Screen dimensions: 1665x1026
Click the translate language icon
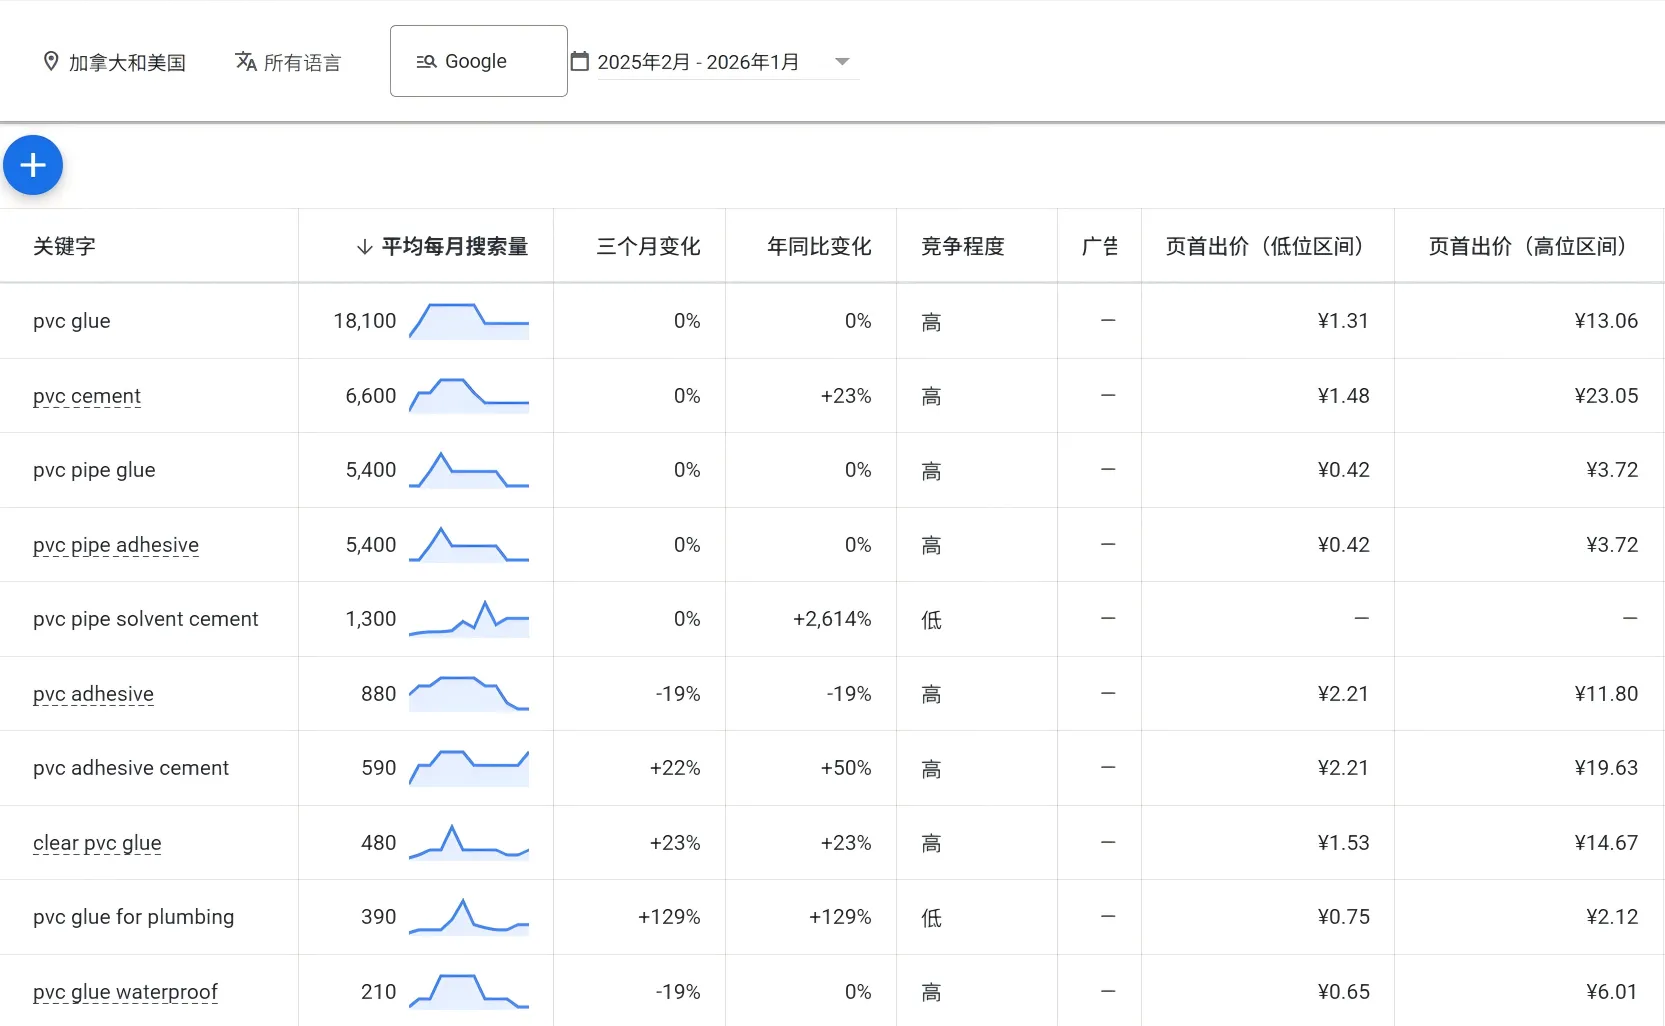pos(246,62)
